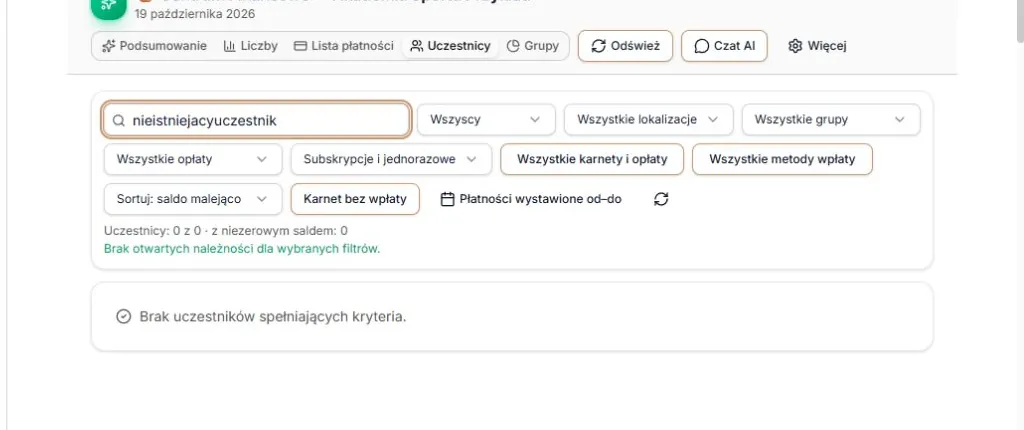Click the reset filters circular-arrows icon
The image size is (1024, 430).
pos(661,199)
